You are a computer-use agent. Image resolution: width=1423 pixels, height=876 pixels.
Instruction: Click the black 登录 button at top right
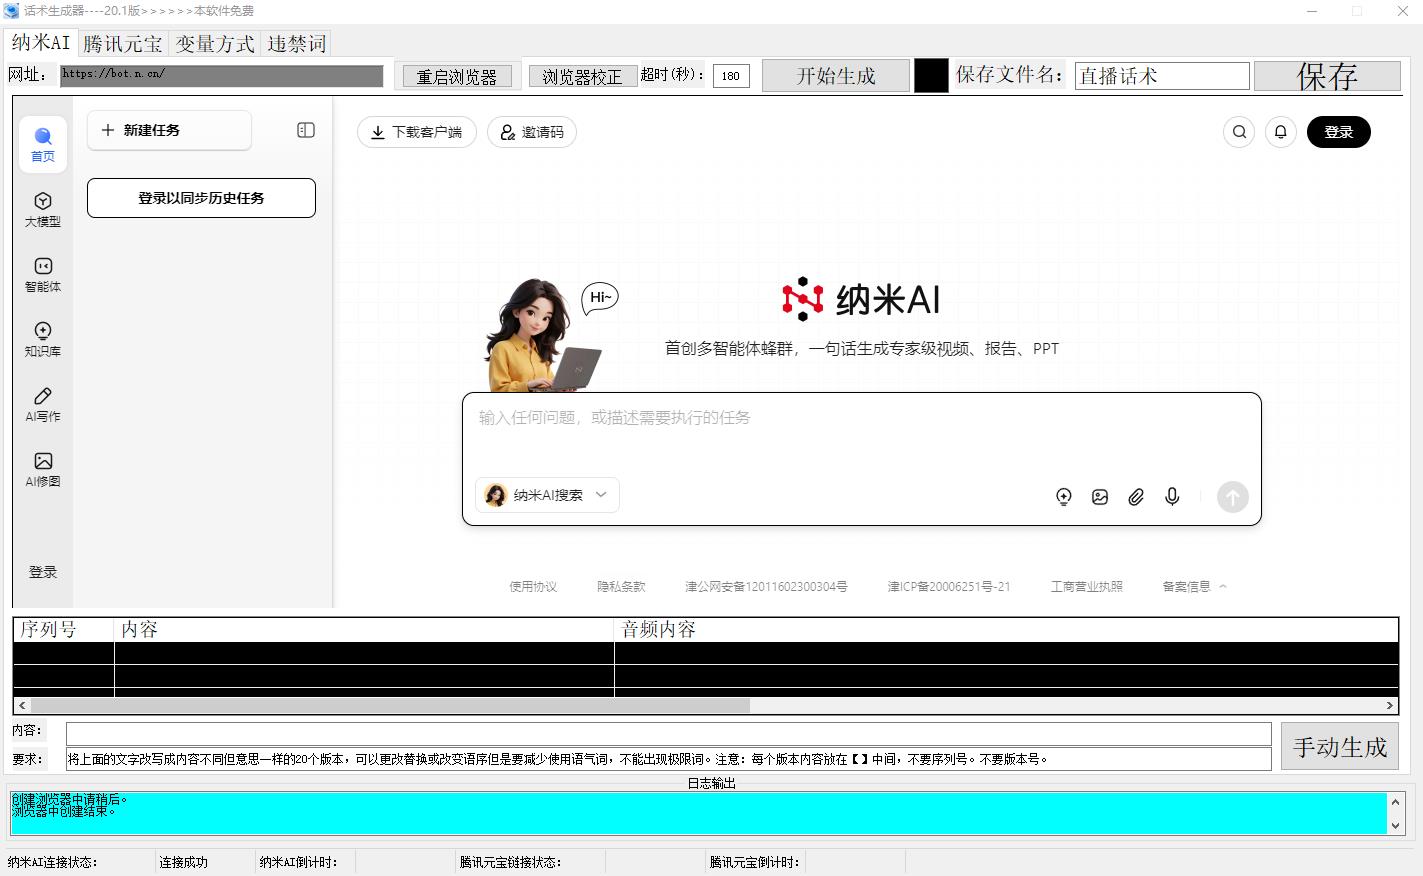click(x=1339, y=132)
